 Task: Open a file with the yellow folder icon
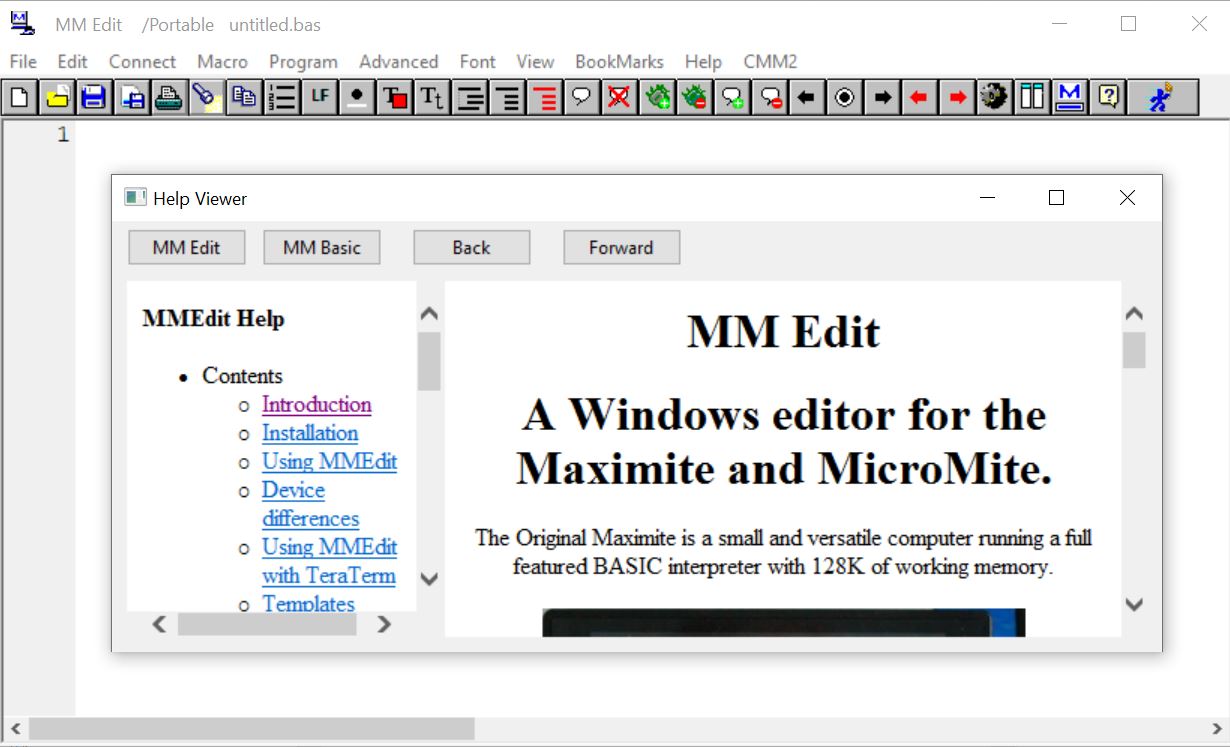pos(57,97)
